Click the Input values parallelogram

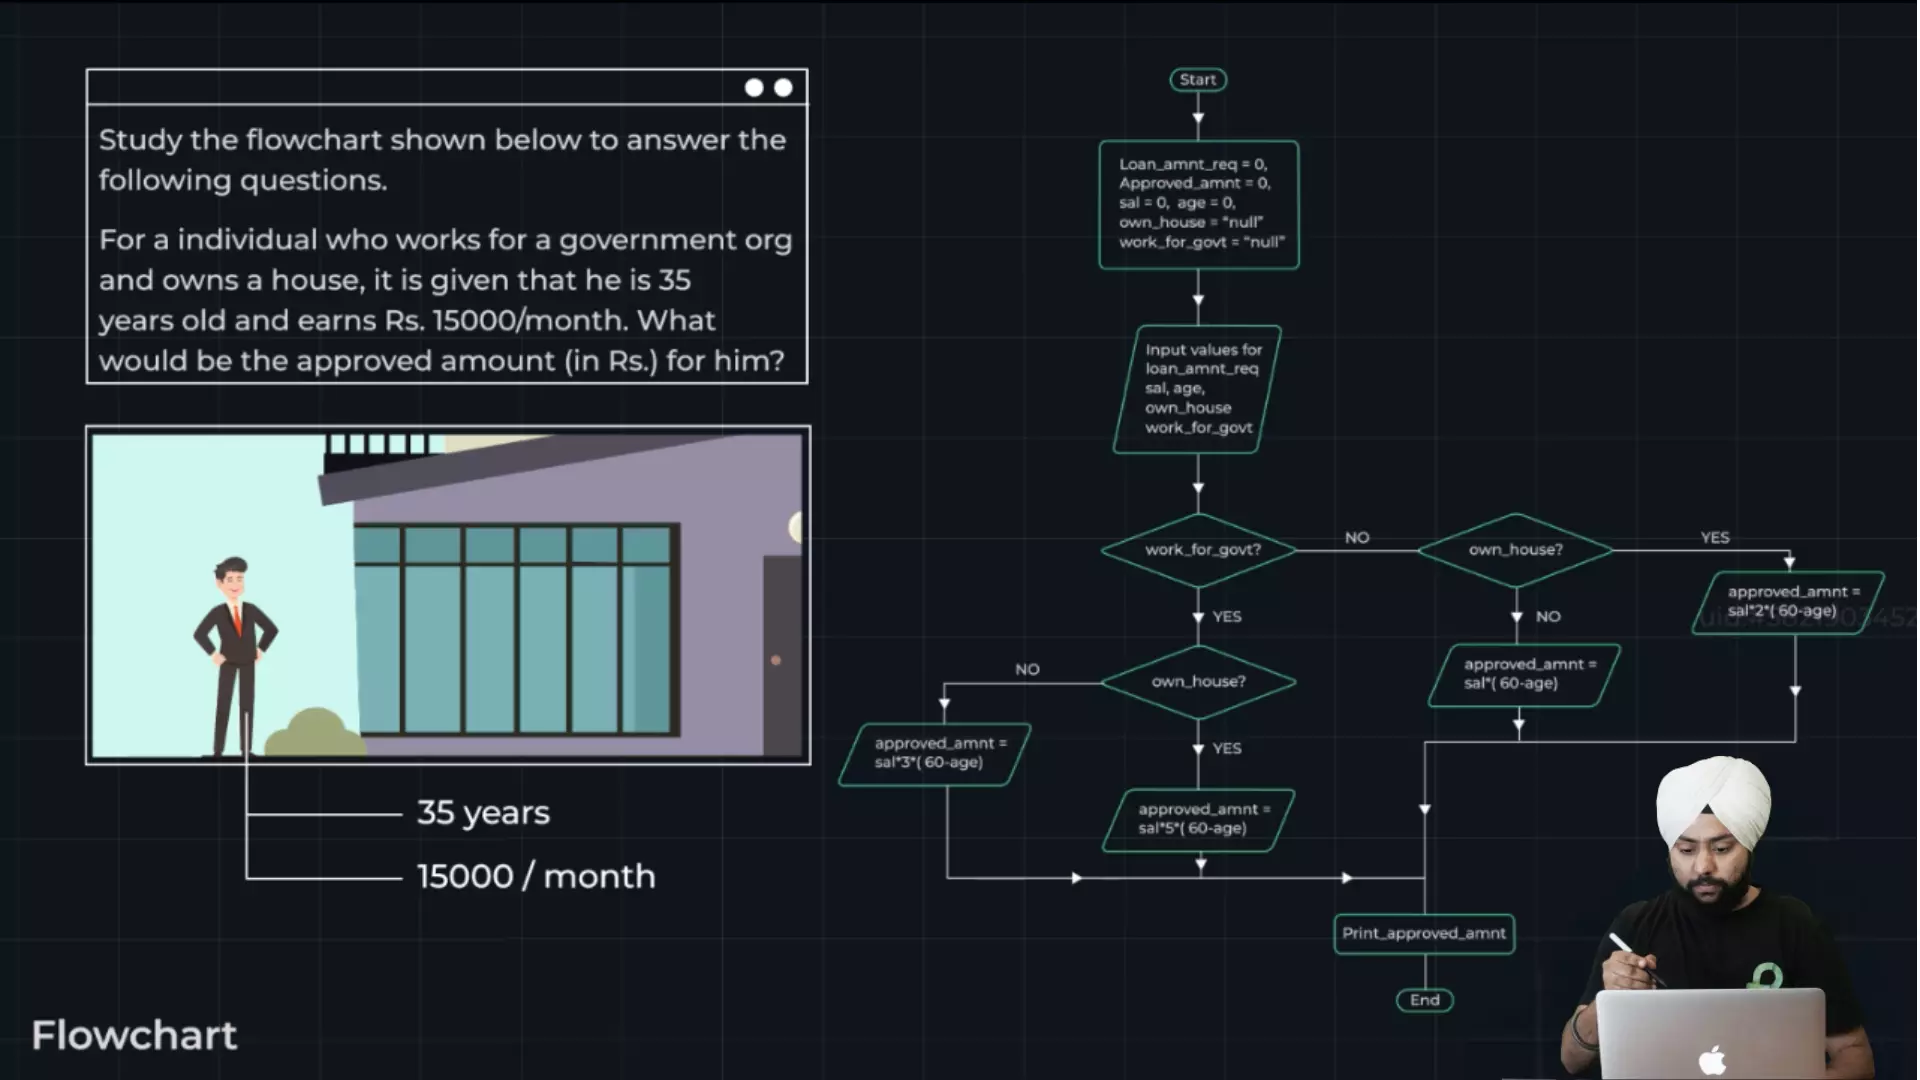(1198, 389)
